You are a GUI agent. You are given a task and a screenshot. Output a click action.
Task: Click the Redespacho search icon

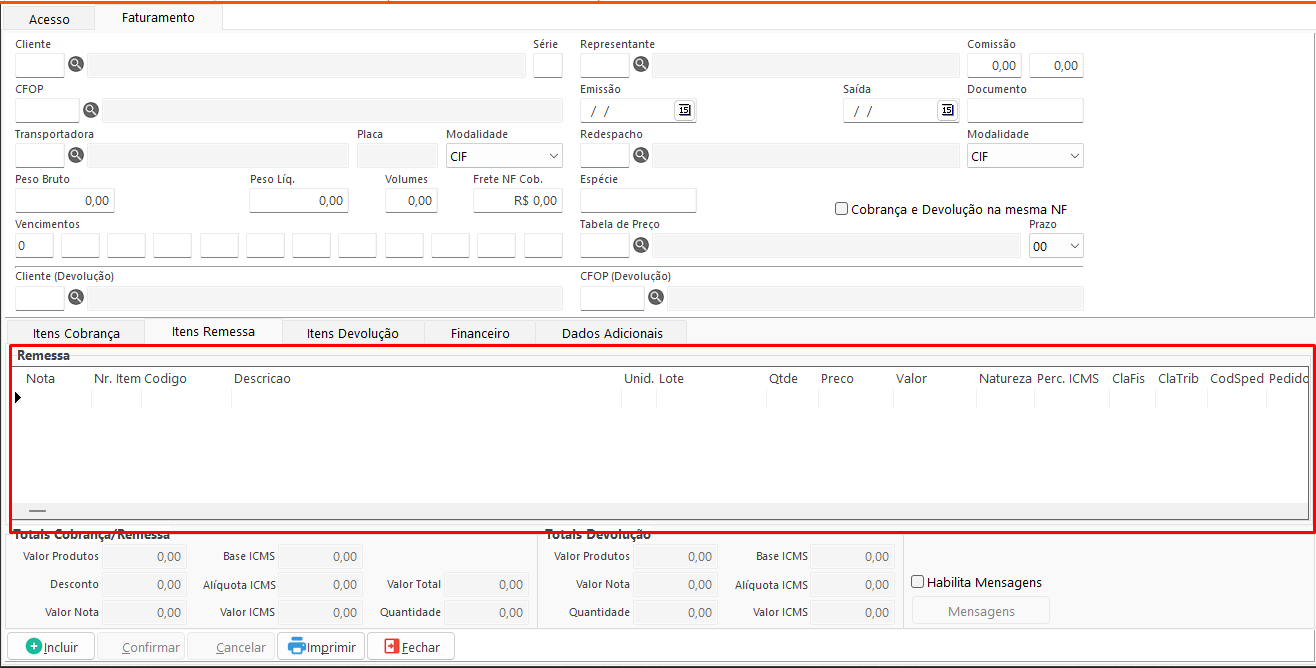pyautogui.click(x=641, y=156)
